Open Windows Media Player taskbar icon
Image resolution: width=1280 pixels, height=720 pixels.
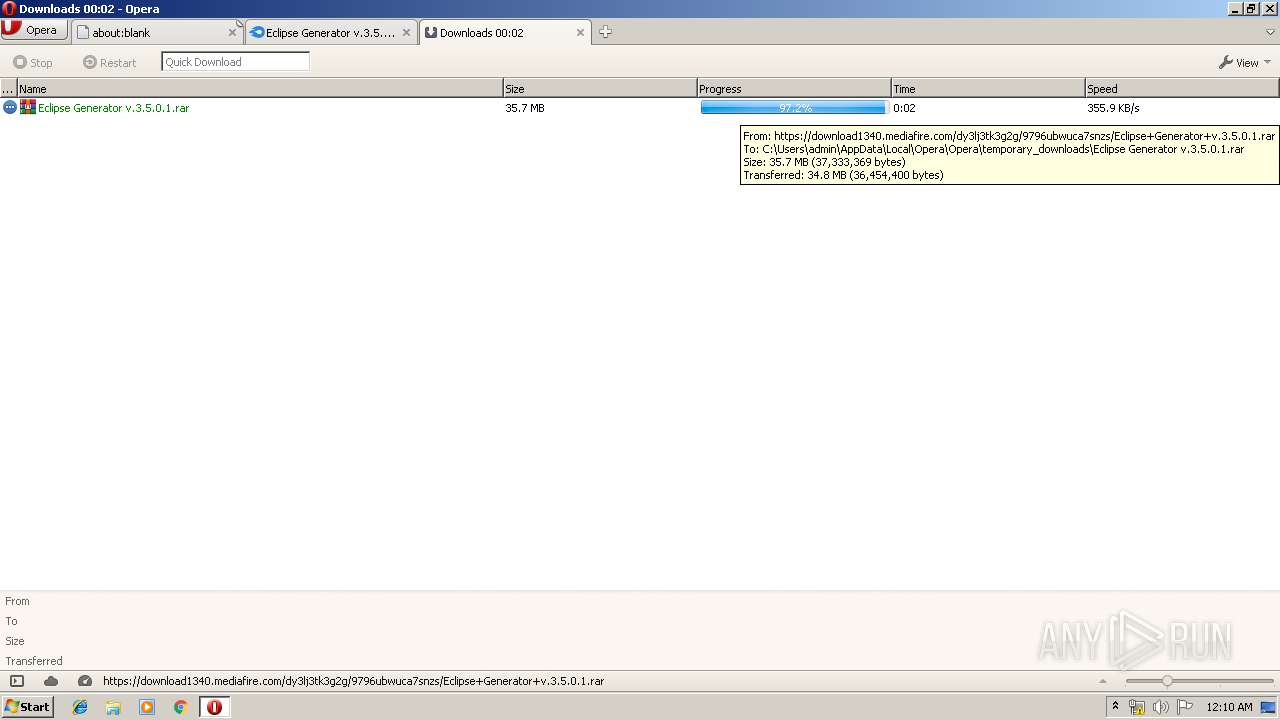(147, 707)
